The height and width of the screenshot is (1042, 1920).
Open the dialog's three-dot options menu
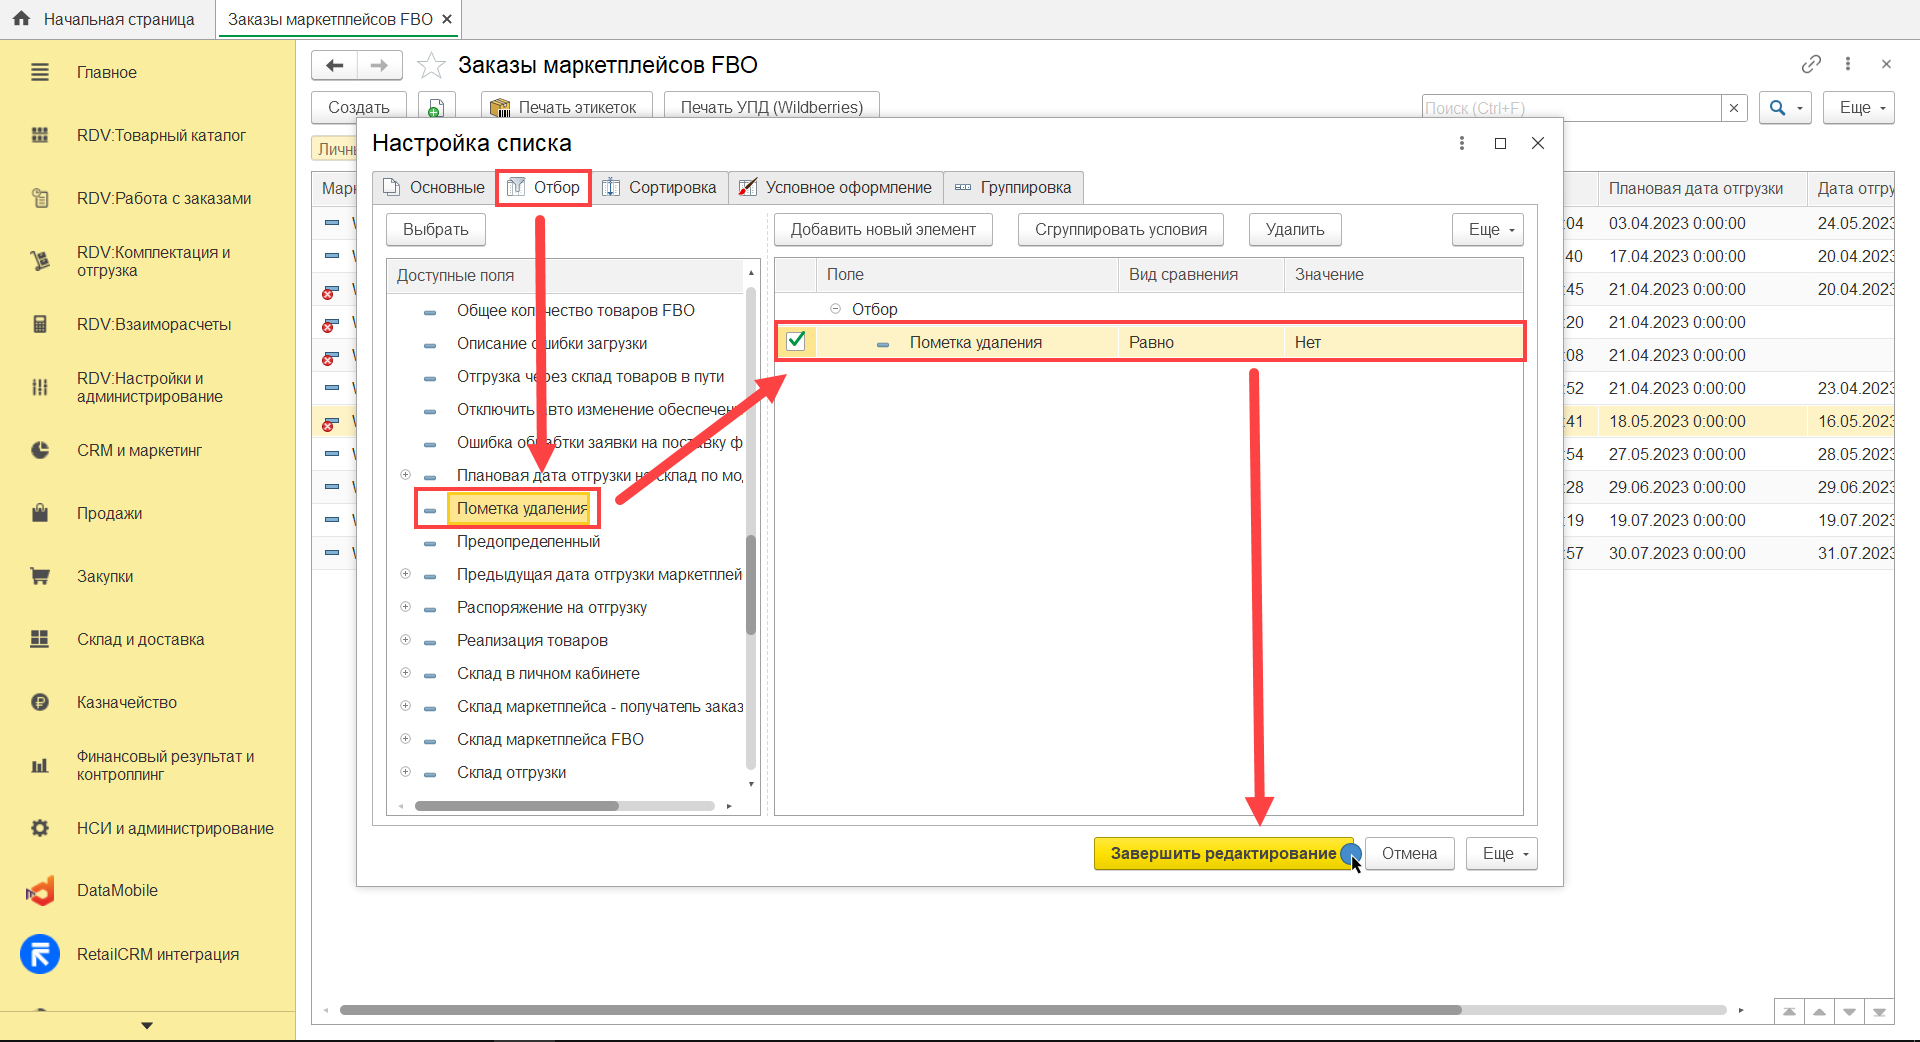[x=1462, y=143]
